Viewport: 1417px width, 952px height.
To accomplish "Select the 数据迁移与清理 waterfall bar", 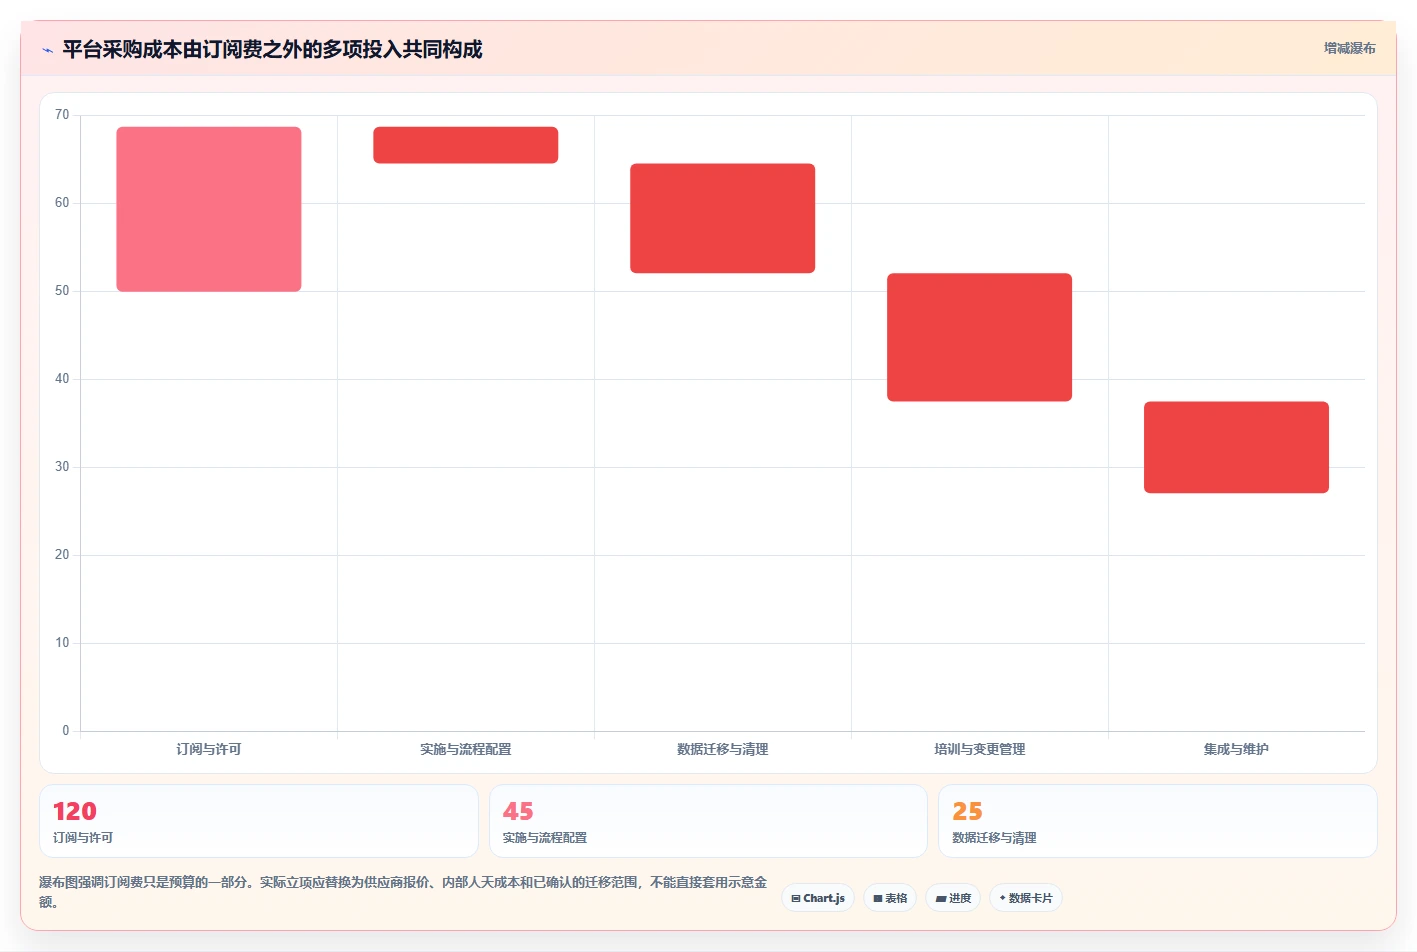I will click(723, 218).
